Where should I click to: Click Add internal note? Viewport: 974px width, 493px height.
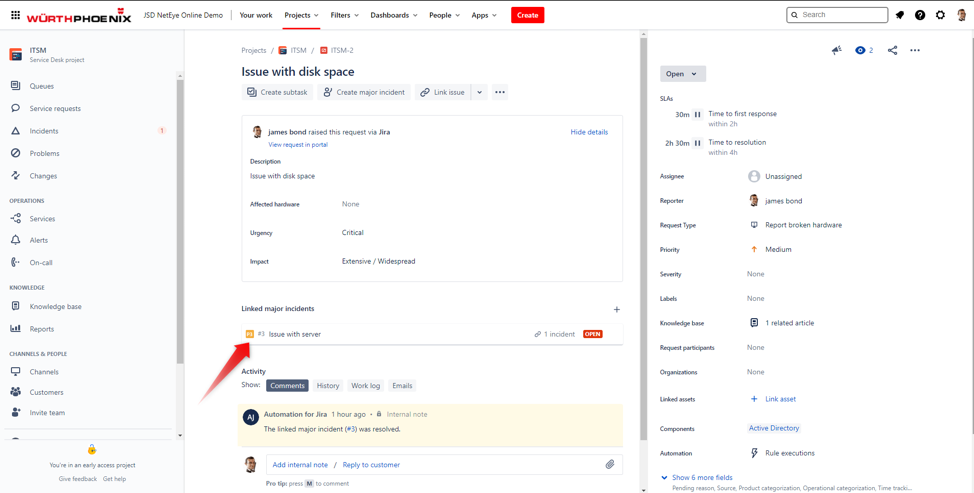tap(300, 464)
